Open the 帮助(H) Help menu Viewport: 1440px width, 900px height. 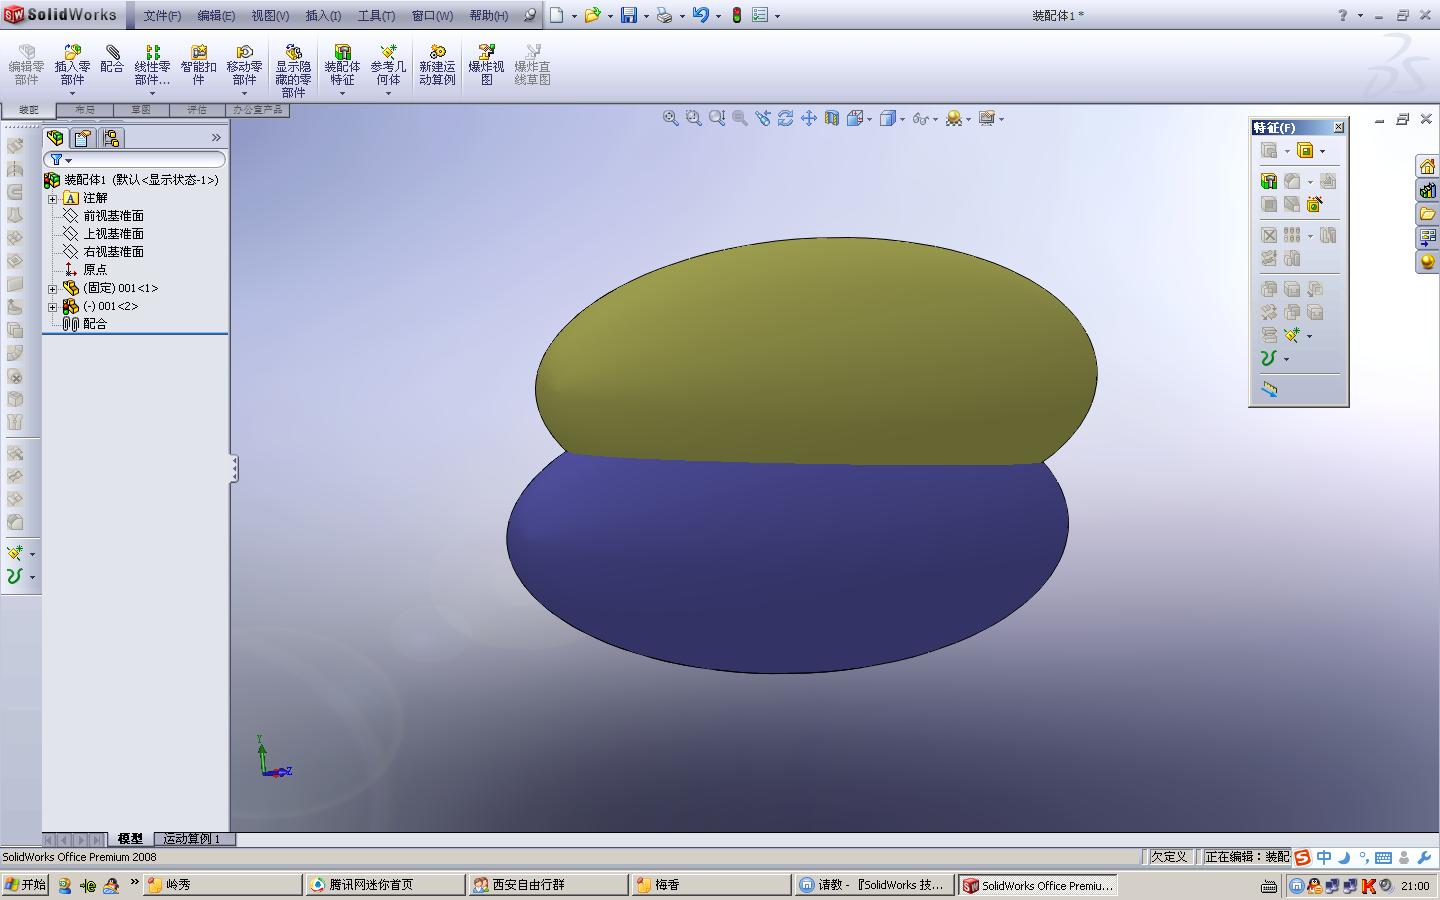489,16
